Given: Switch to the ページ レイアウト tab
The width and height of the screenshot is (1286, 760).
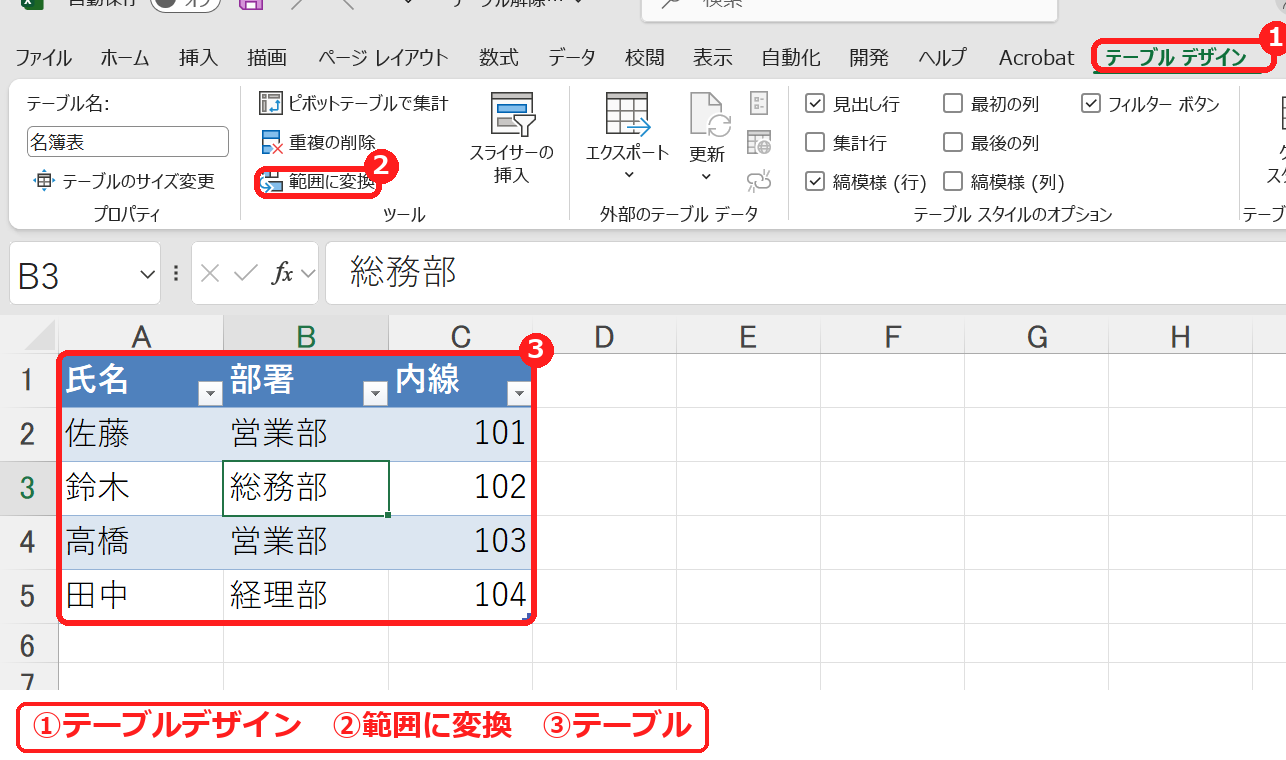Looking at the screenshot, I should coord(384,58).
